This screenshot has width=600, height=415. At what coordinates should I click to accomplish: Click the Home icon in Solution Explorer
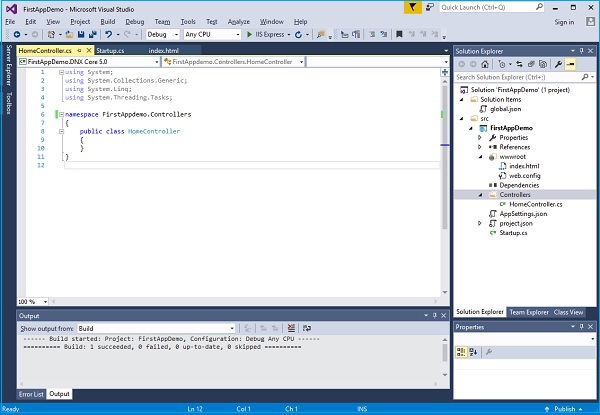[x=487, y=63]
